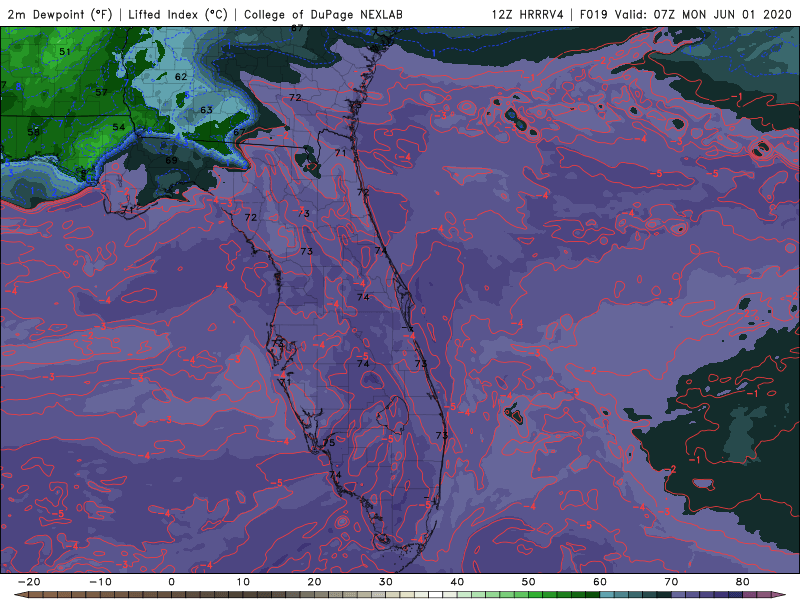Click the "57" dewpoint value on the map
The height and width of the screenshot is (600, 800).
pyautogui.click(x=102, y=92)
